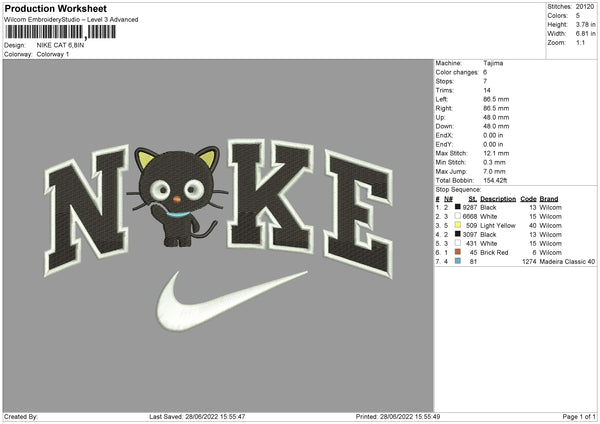Click the Light Yellow description text

coord(498,225)
